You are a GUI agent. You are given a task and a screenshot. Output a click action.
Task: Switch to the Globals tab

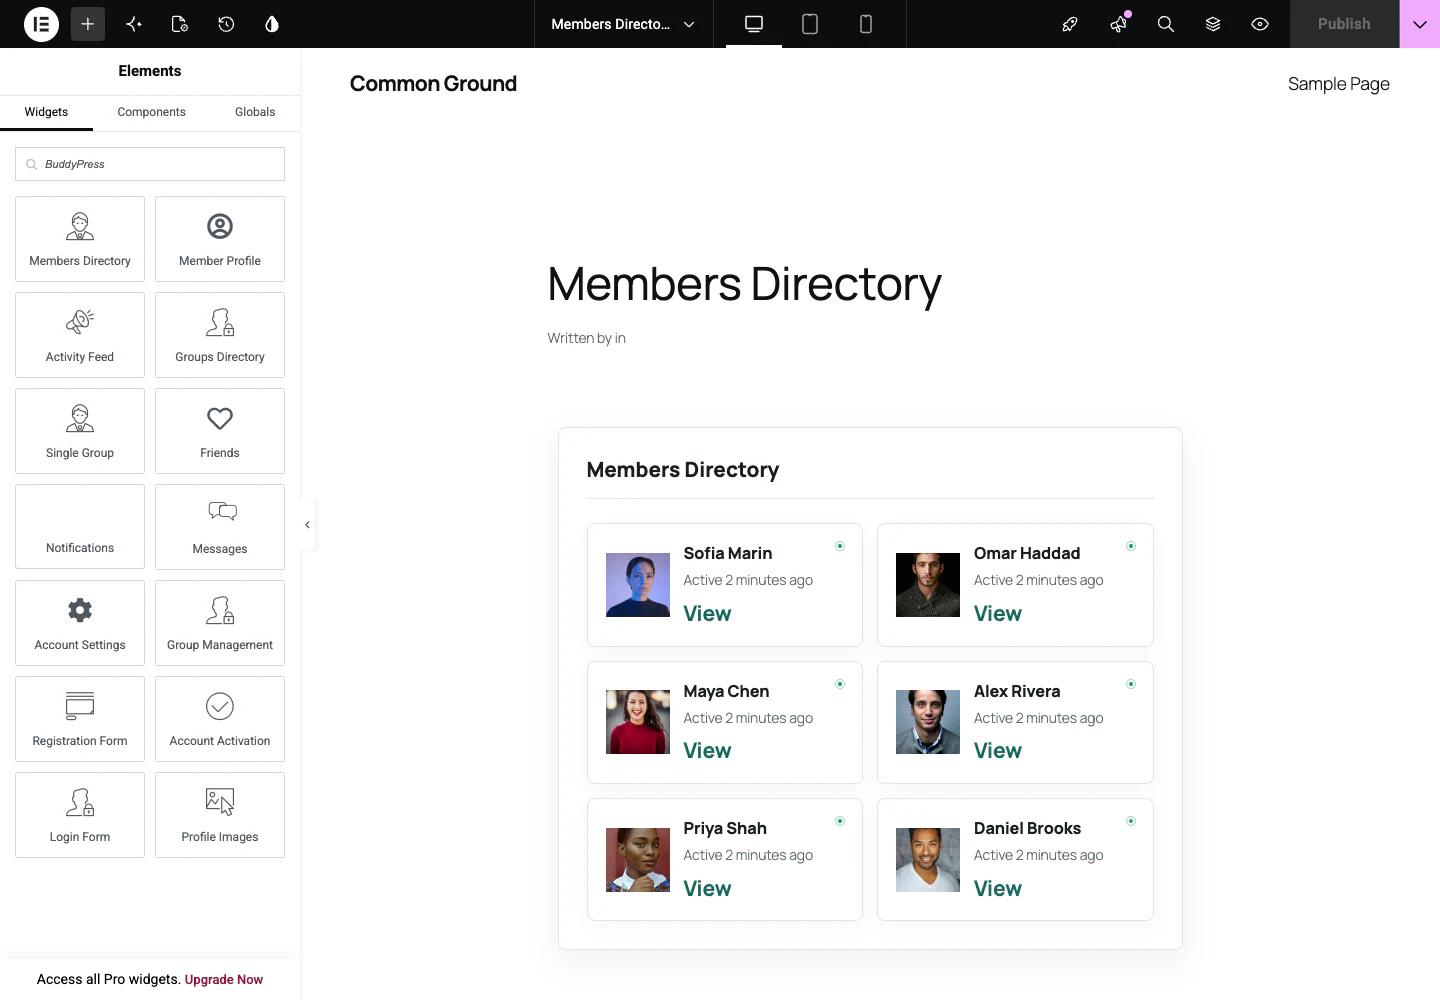(255, 112)
